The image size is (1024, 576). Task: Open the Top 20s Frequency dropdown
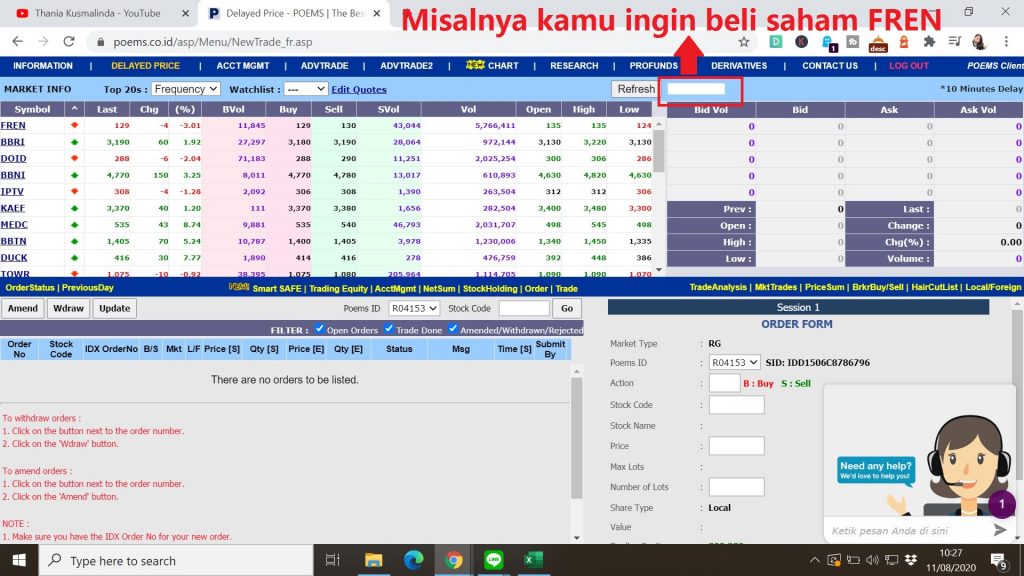click(186, 89)
